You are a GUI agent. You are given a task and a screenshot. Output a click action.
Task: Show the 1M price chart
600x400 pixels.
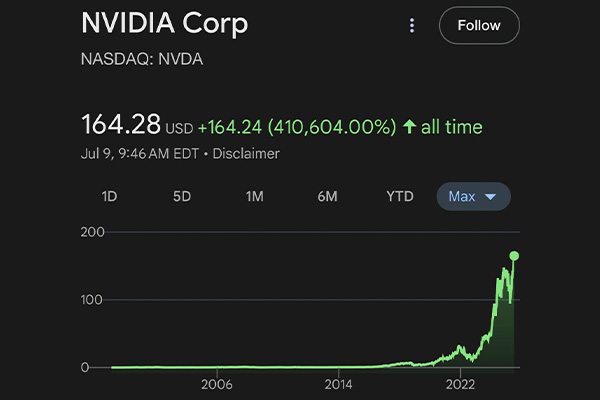click(x=255, y=196)
